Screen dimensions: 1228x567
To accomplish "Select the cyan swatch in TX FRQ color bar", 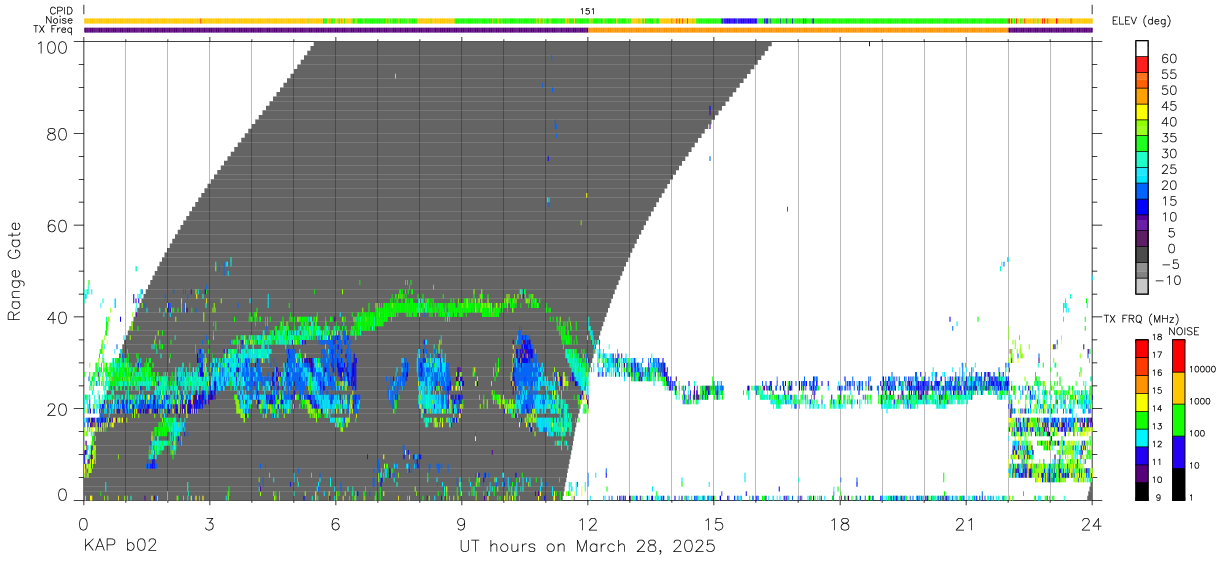I will pos(1143,437).
